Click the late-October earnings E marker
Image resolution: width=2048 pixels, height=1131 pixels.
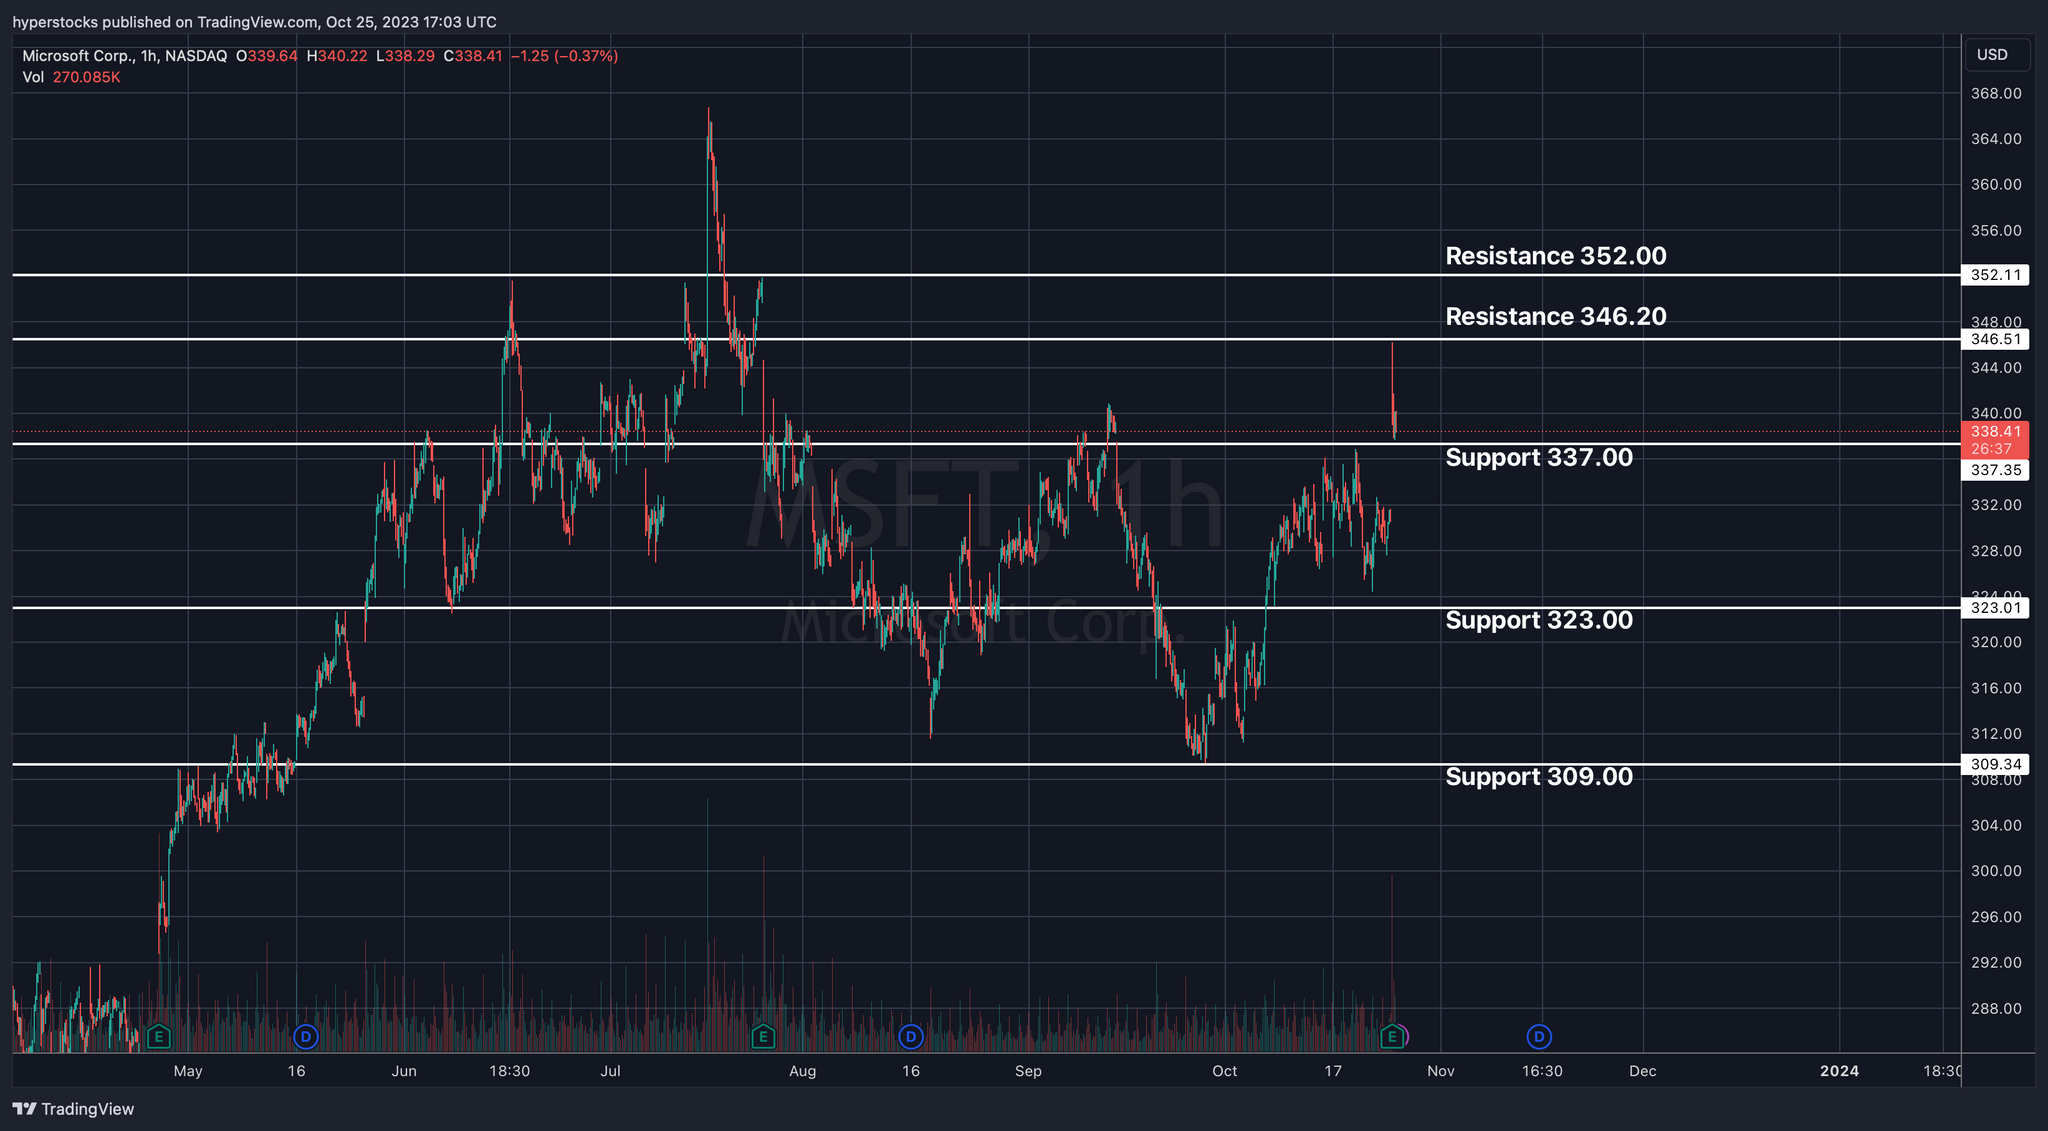1391,1036
